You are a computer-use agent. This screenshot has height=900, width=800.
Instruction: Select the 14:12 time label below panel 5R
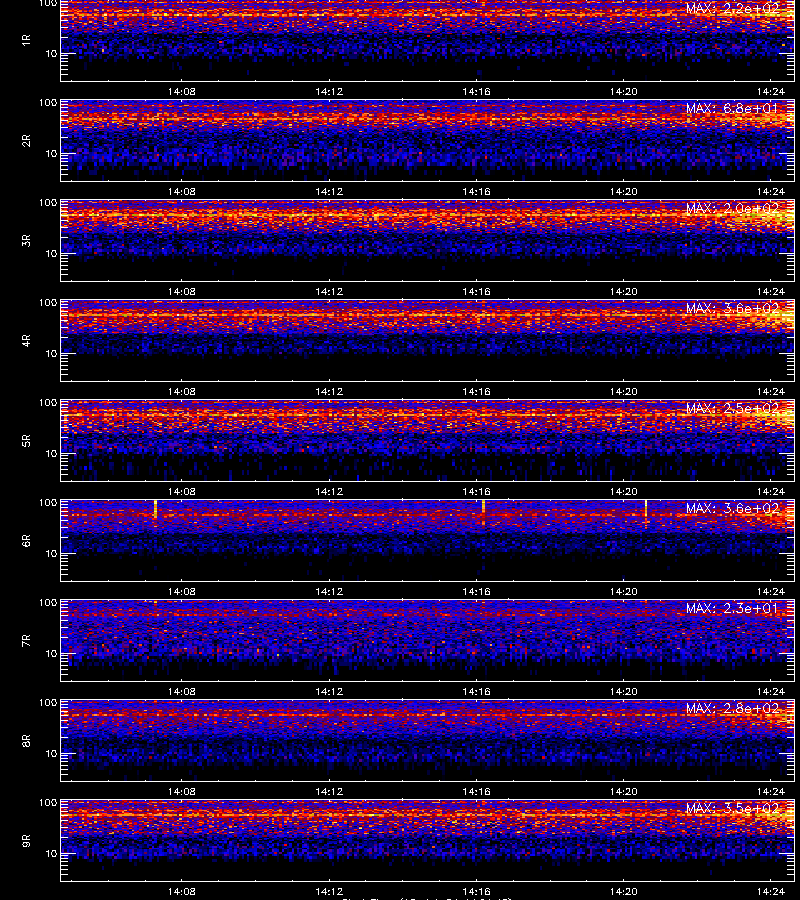pos(329,492)
